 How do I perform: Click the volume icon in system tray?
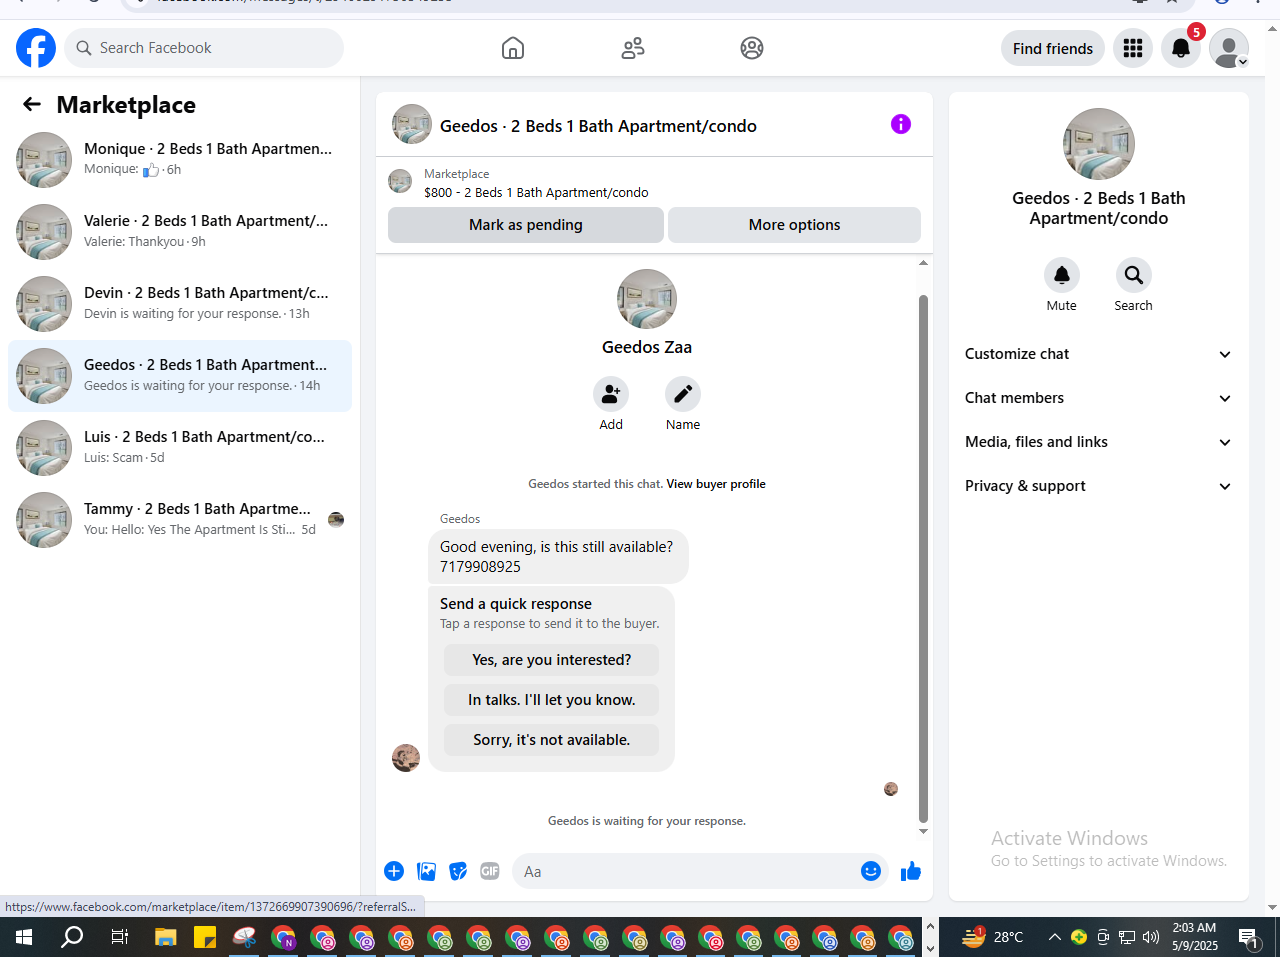1151,937
